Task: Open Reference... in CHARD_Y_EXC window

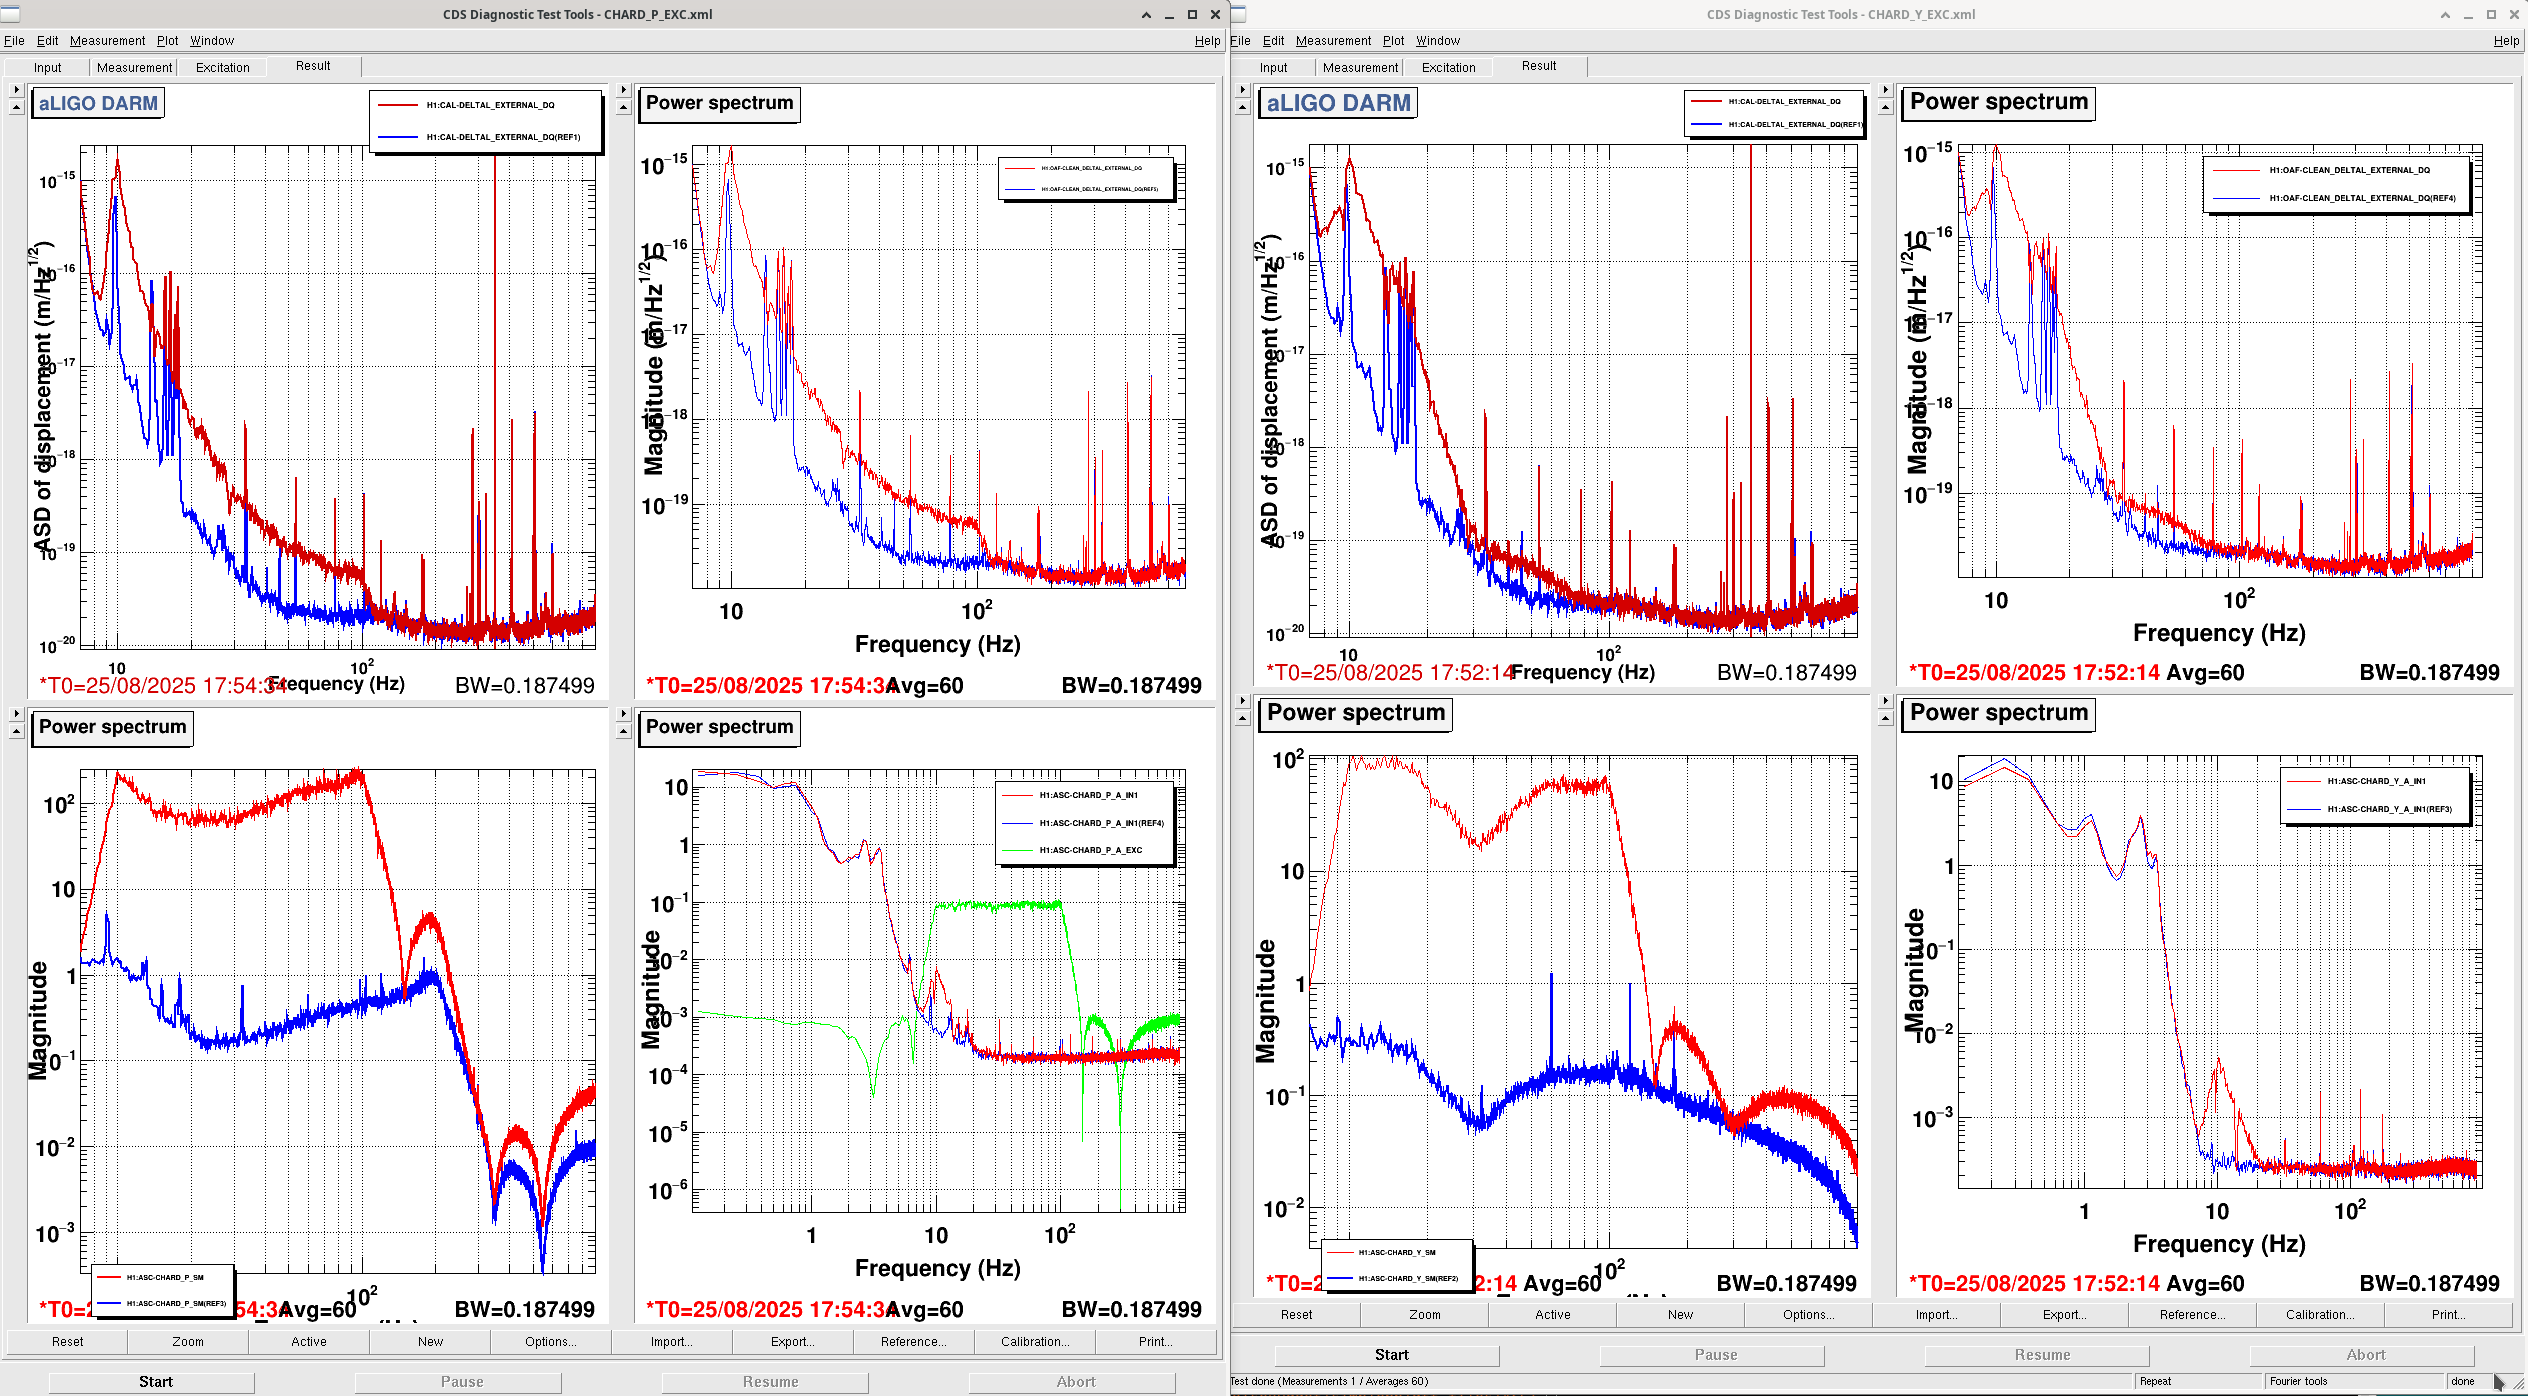Action: coord(2192,1314)
